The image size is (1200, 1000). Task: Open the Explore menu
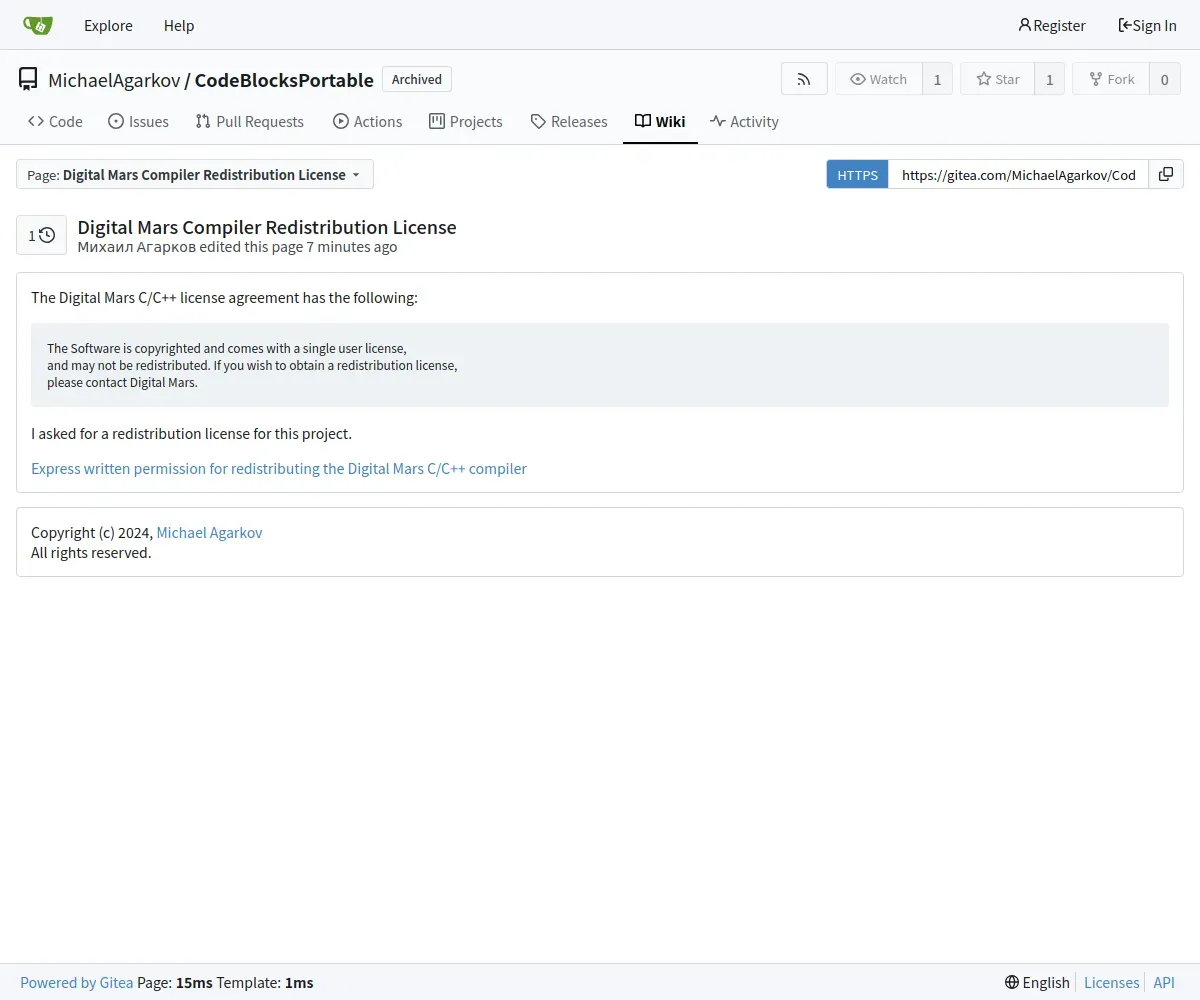(108, 25)
